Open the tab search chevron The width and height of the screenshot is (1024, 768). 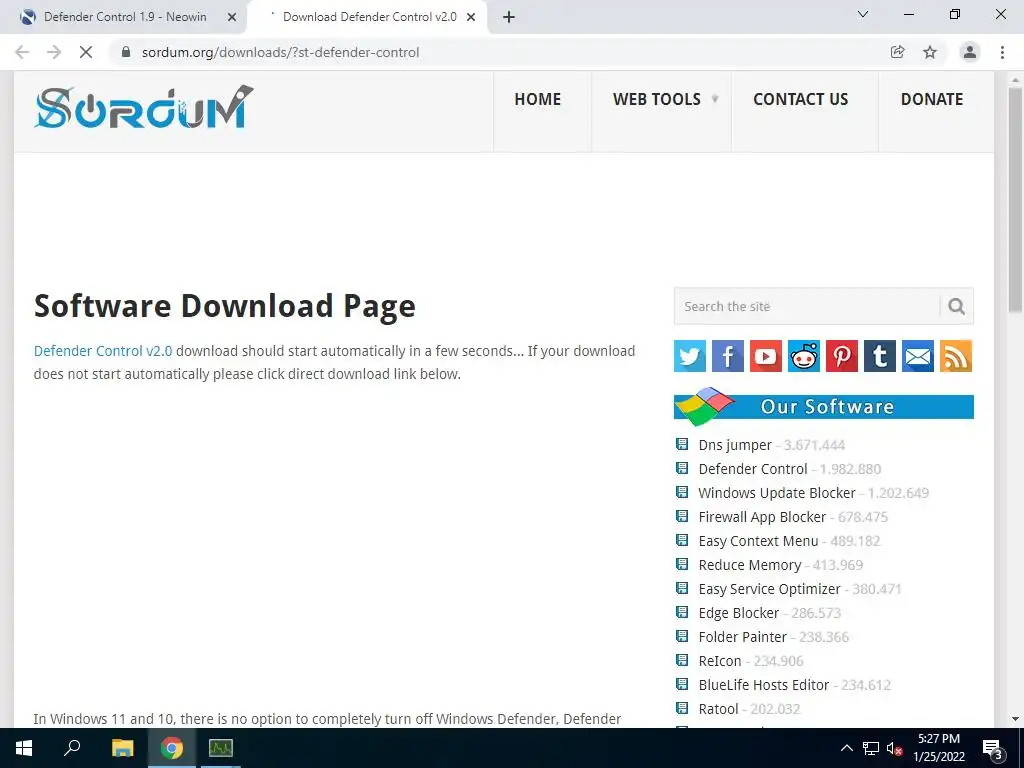coord(863,14)
